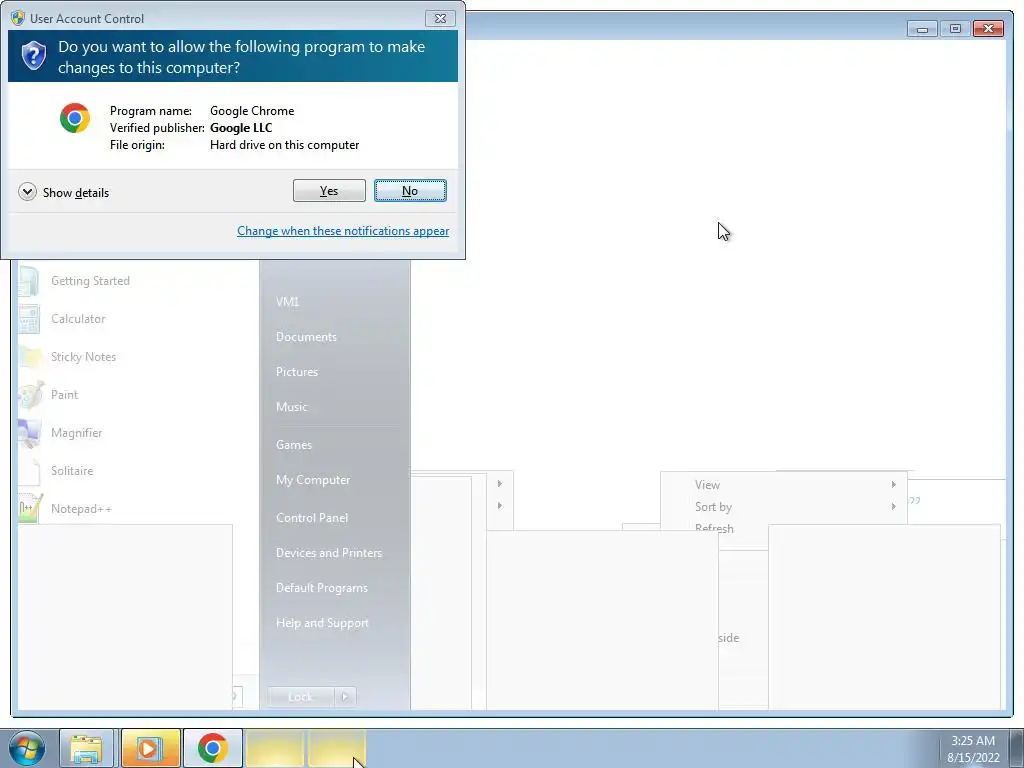Screen dimensions: 1024x768
Task: Launch Calculator from Start menu
Action: 78,319
